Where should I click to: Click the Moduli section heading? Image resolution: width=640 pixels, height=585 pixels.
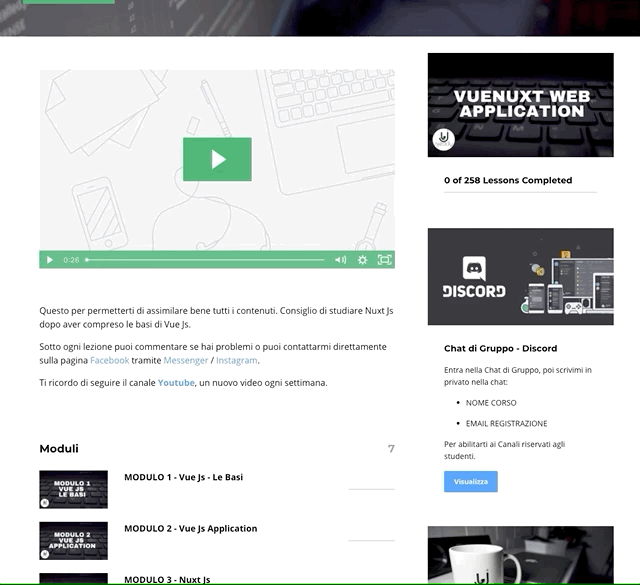(59, 449)
